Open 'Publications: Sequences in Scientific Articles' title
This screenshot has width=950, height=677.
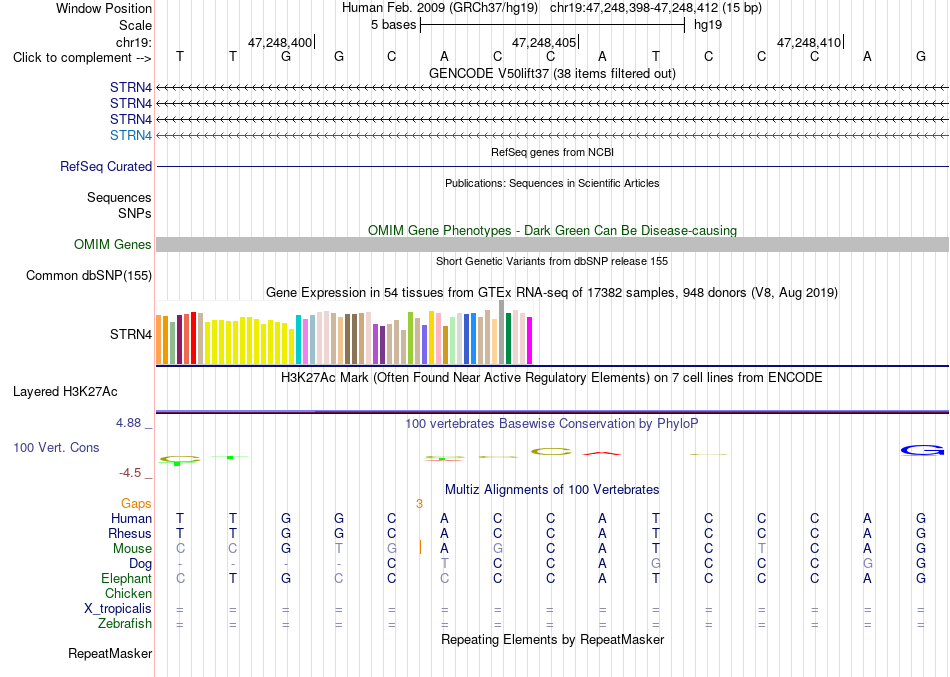(x=552, y=183)
